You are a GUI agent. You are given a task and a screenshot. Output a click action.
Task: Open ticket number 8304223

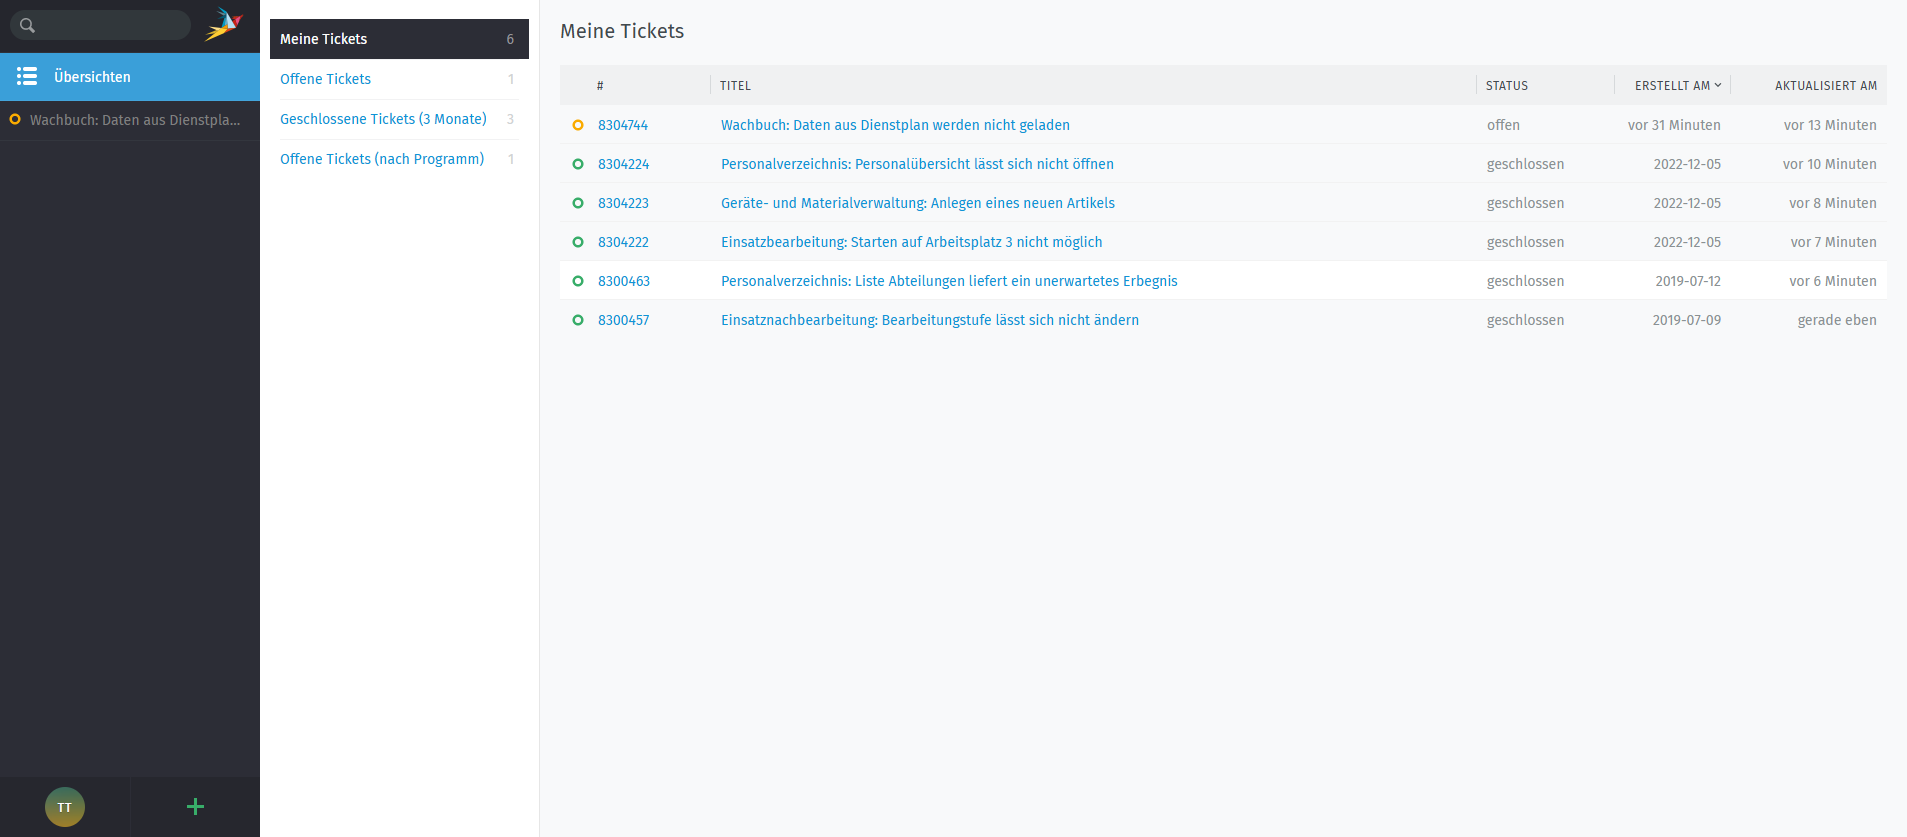[623, 203]
